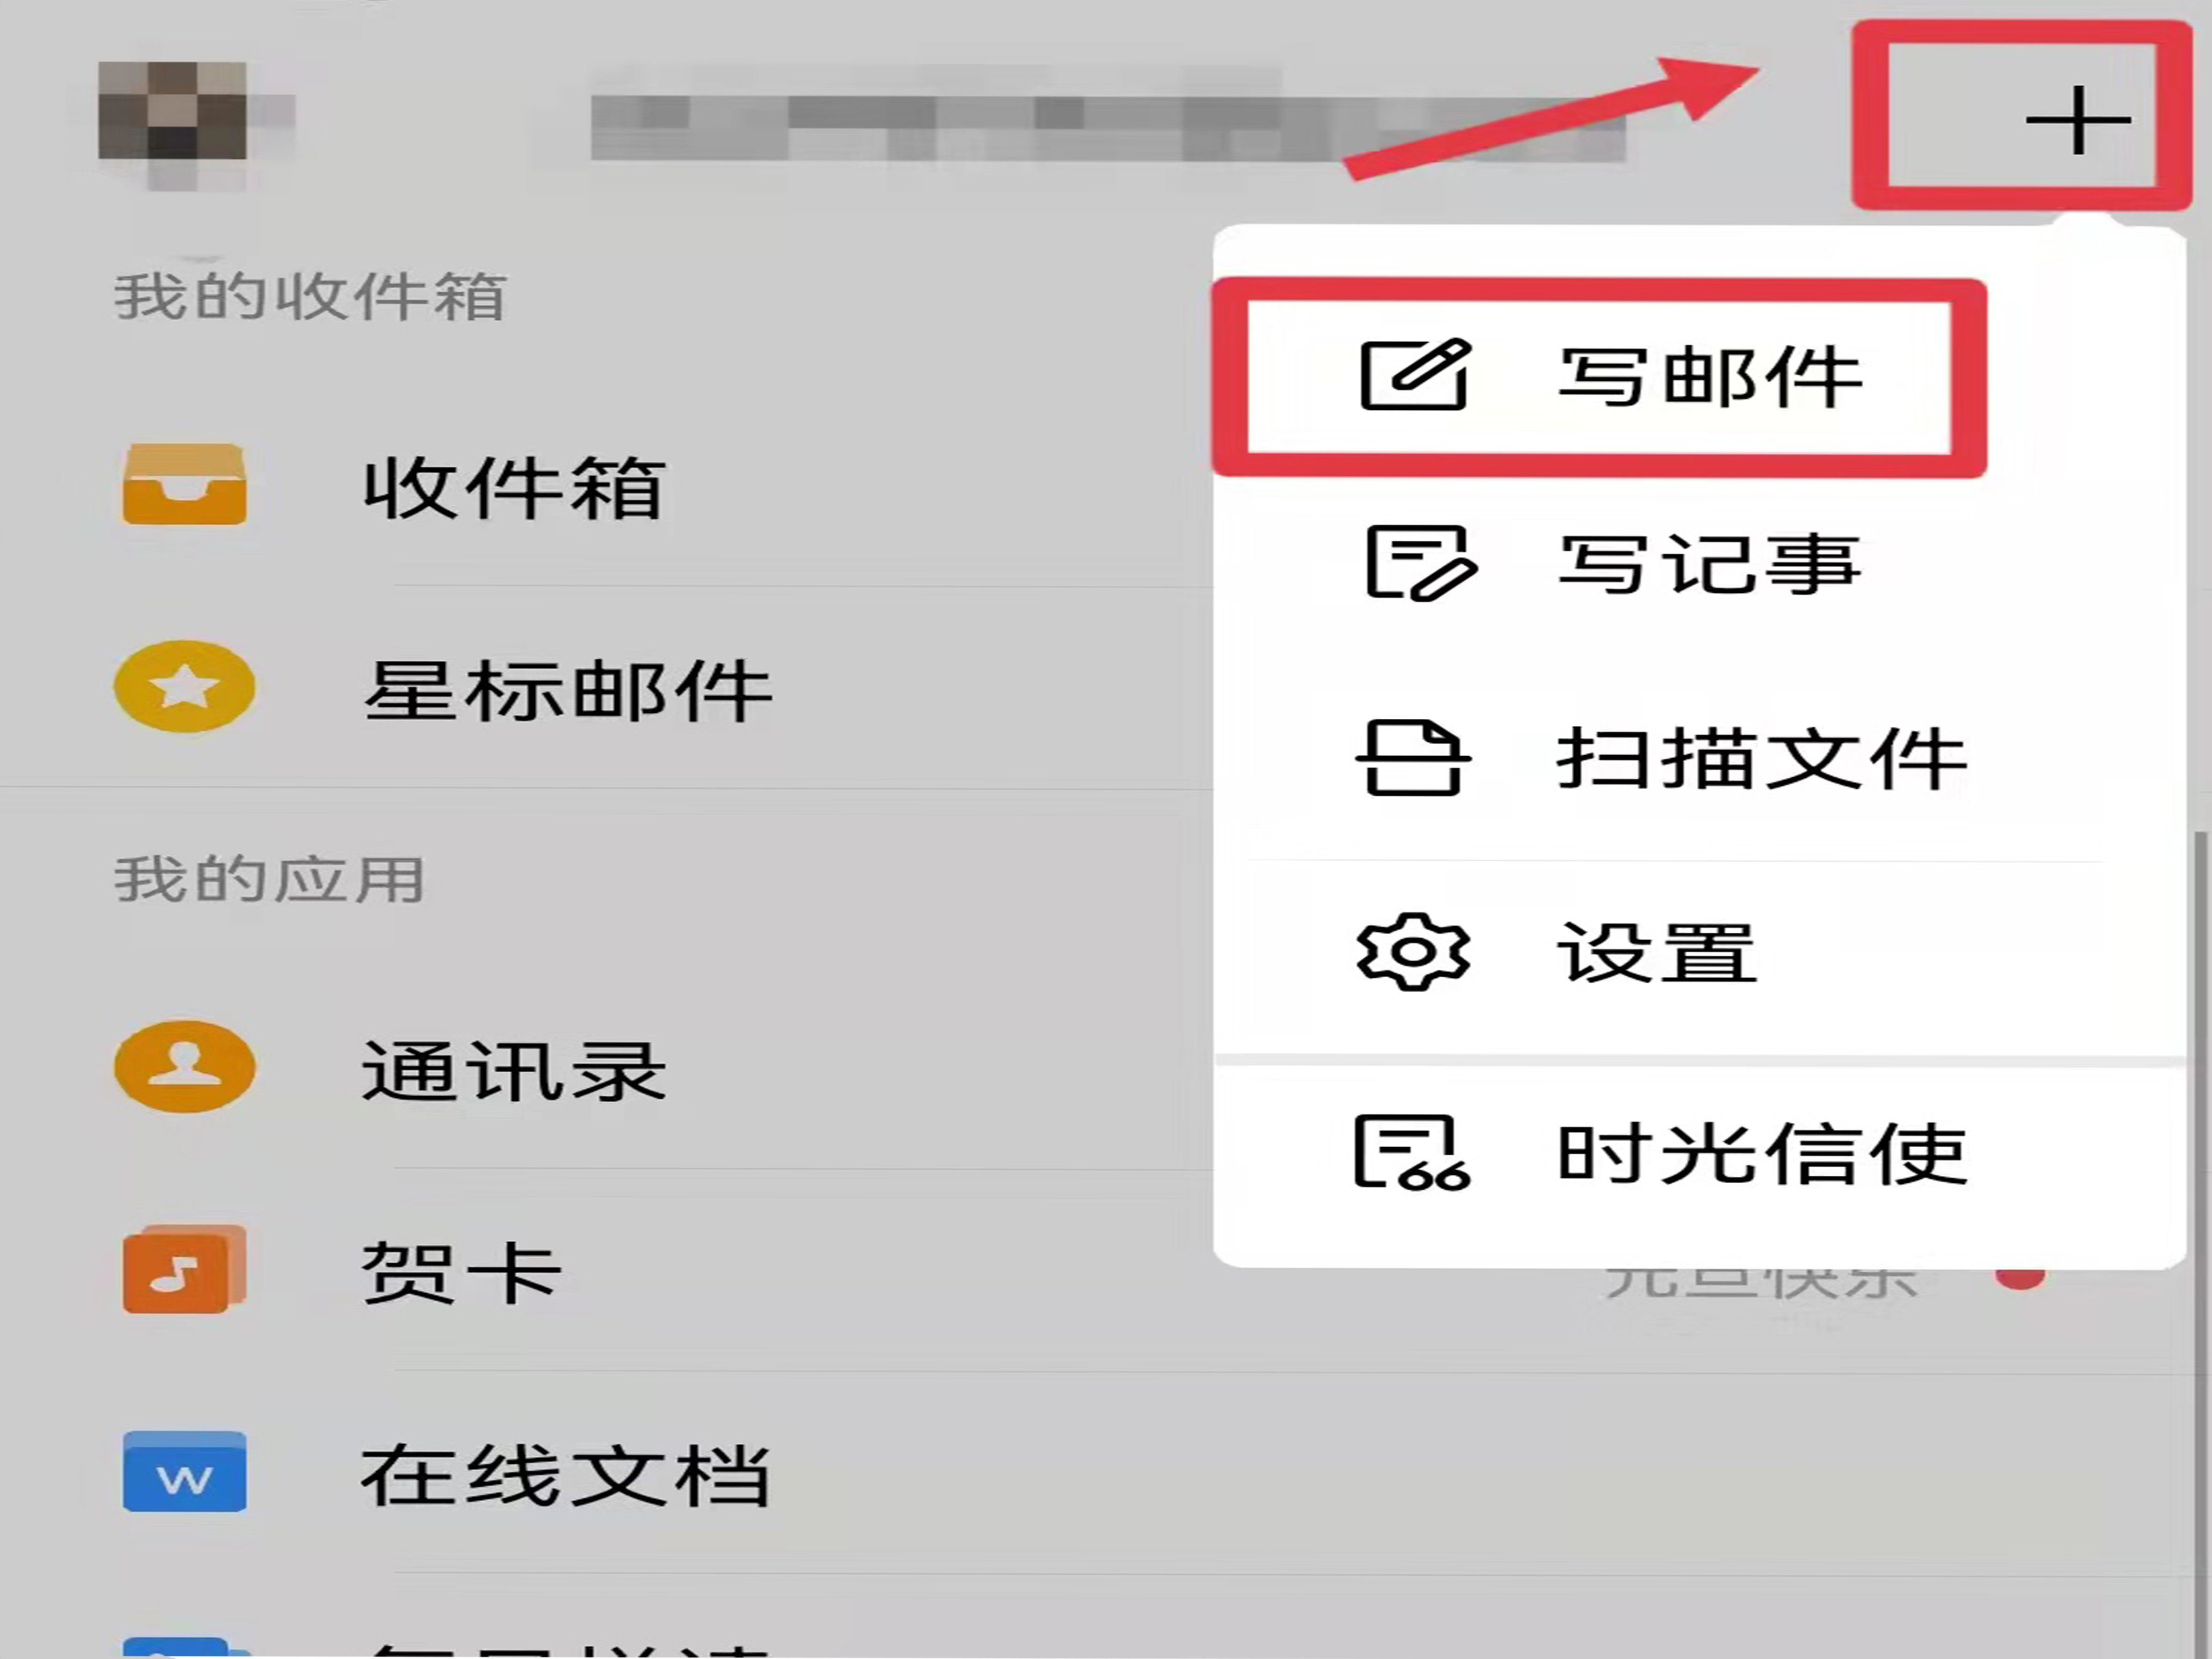The width and height of the screenshot is (2212, 1659).
Task: Tap the blurred profile avatar
Action: [x=172, y=111]
